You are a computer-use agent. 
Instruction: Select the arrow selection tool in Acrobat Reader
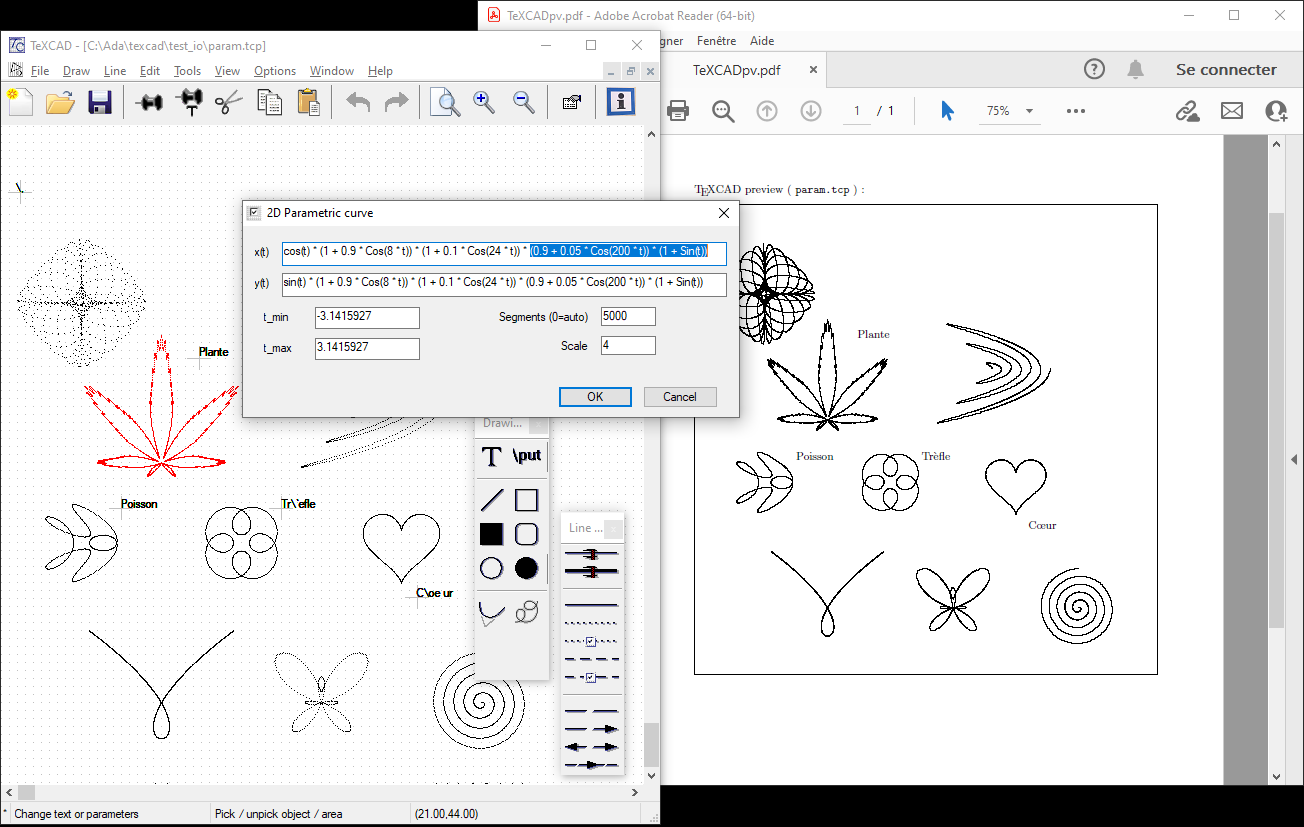pyautogui.click(x=946, y=110)
